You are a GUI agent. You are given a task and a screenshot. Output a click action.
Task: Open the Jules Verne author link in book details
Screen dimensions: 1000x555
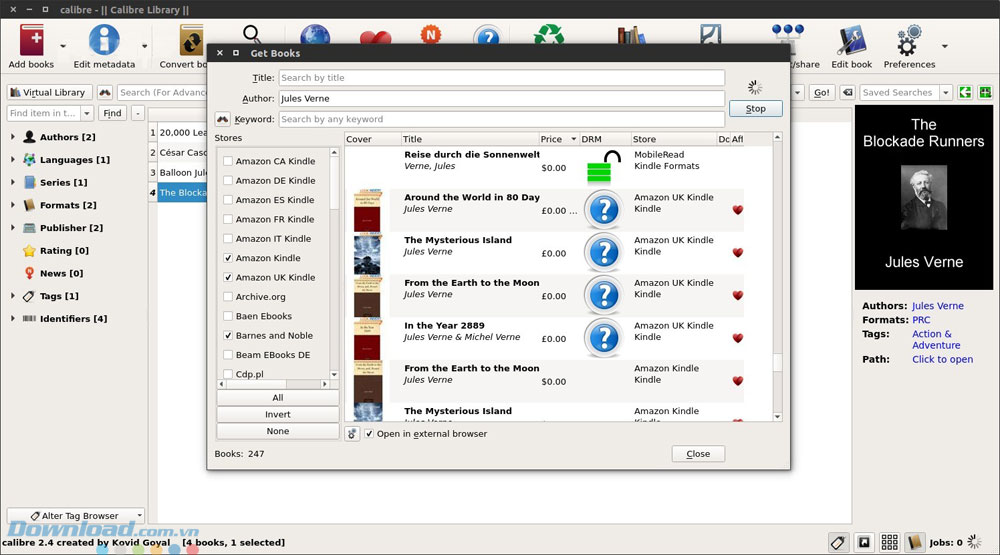(938, 306)
